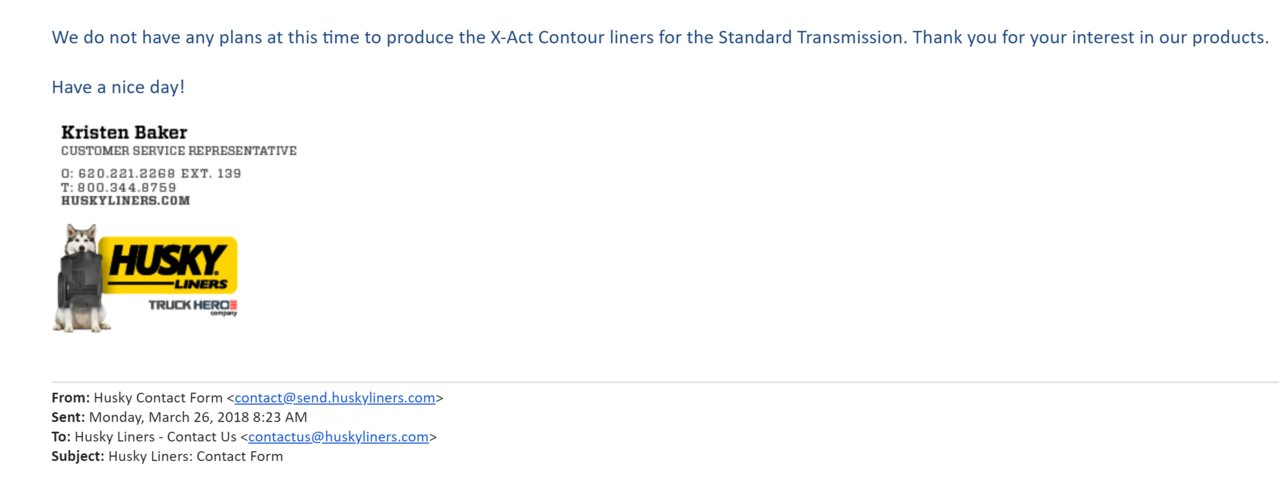Click the Husky Liners logo image
The height and width of the screenshot is (481, 1279).
tap(145, 277)
